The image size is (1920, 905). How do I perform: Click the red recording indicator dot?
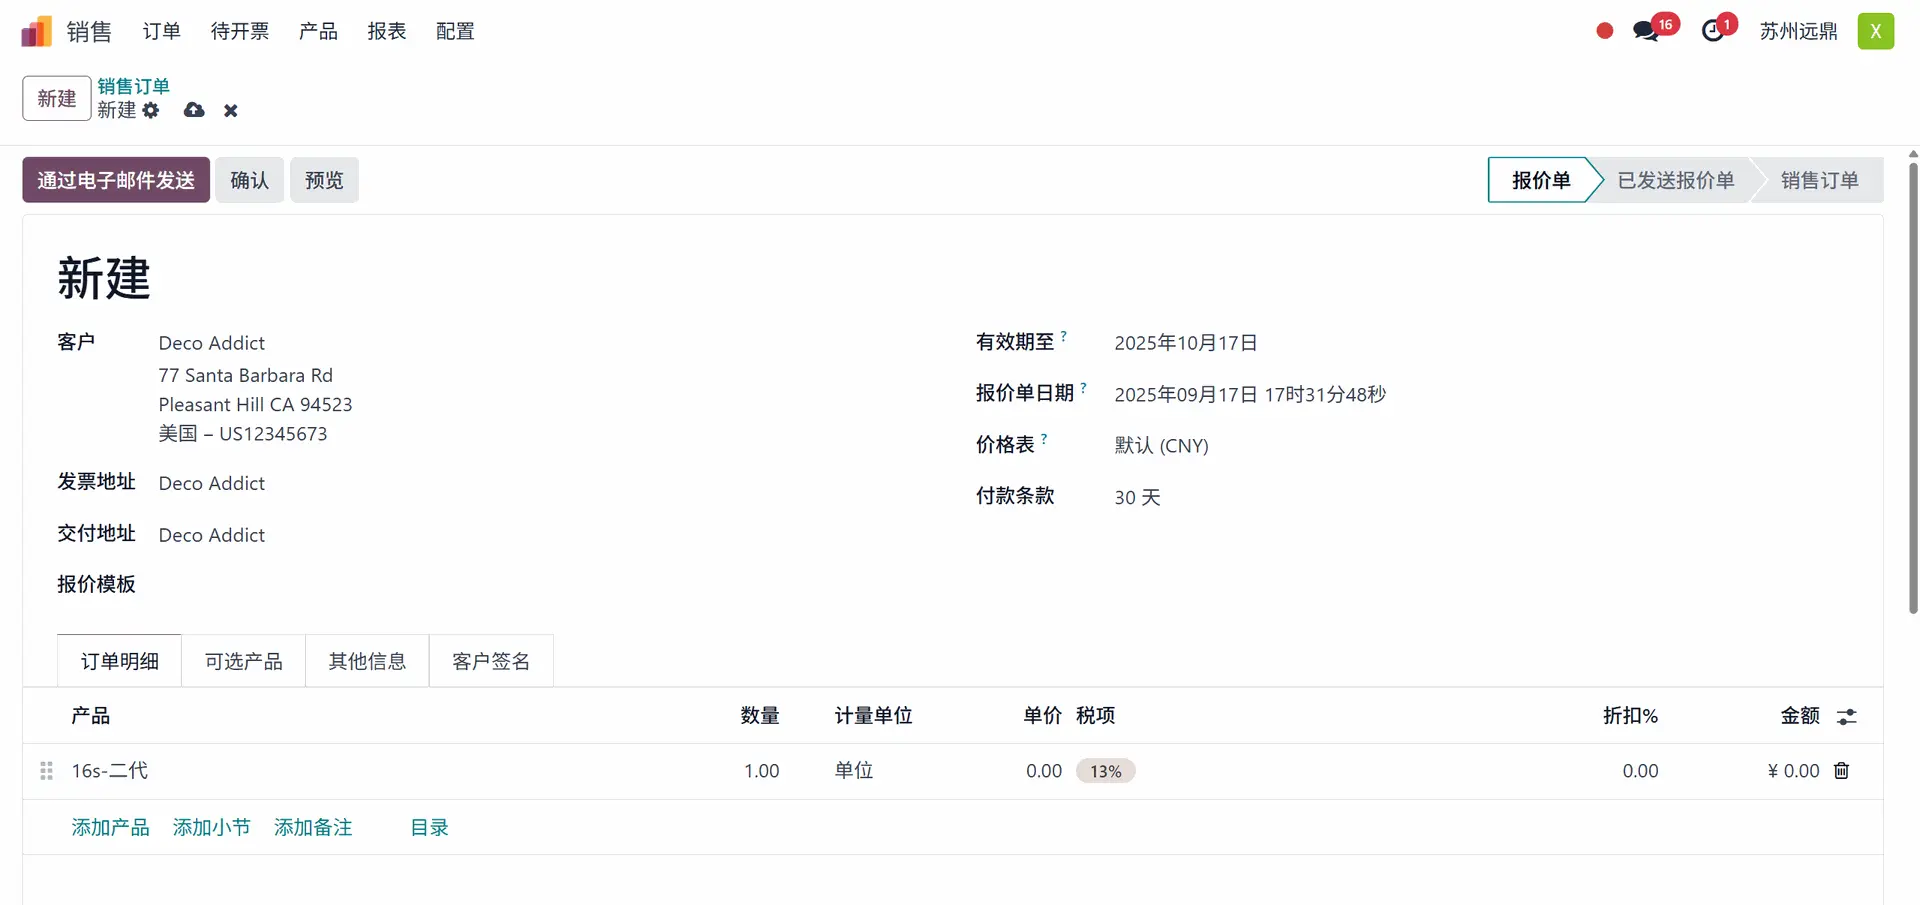1605,32
